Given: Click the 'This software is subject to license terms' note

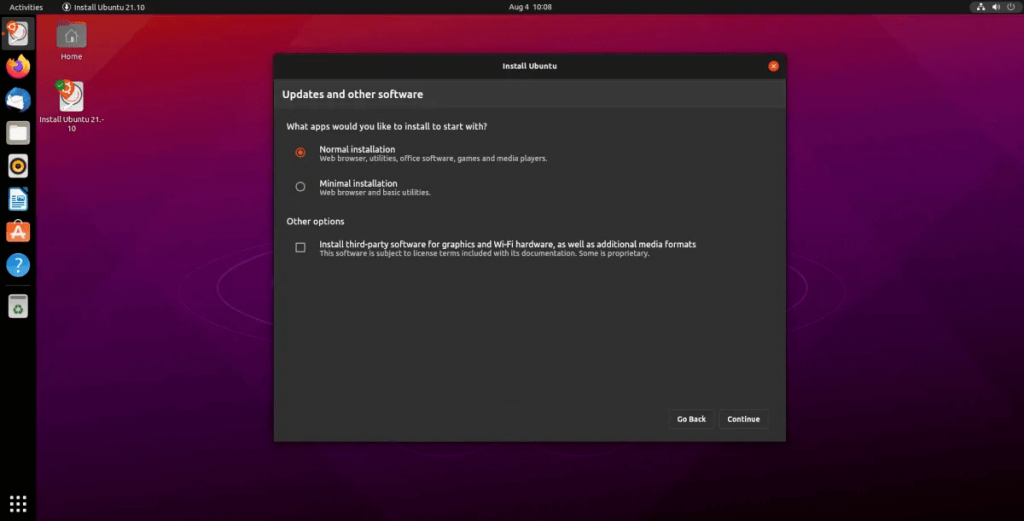Looking at the screenshot, I should point(484,253).
